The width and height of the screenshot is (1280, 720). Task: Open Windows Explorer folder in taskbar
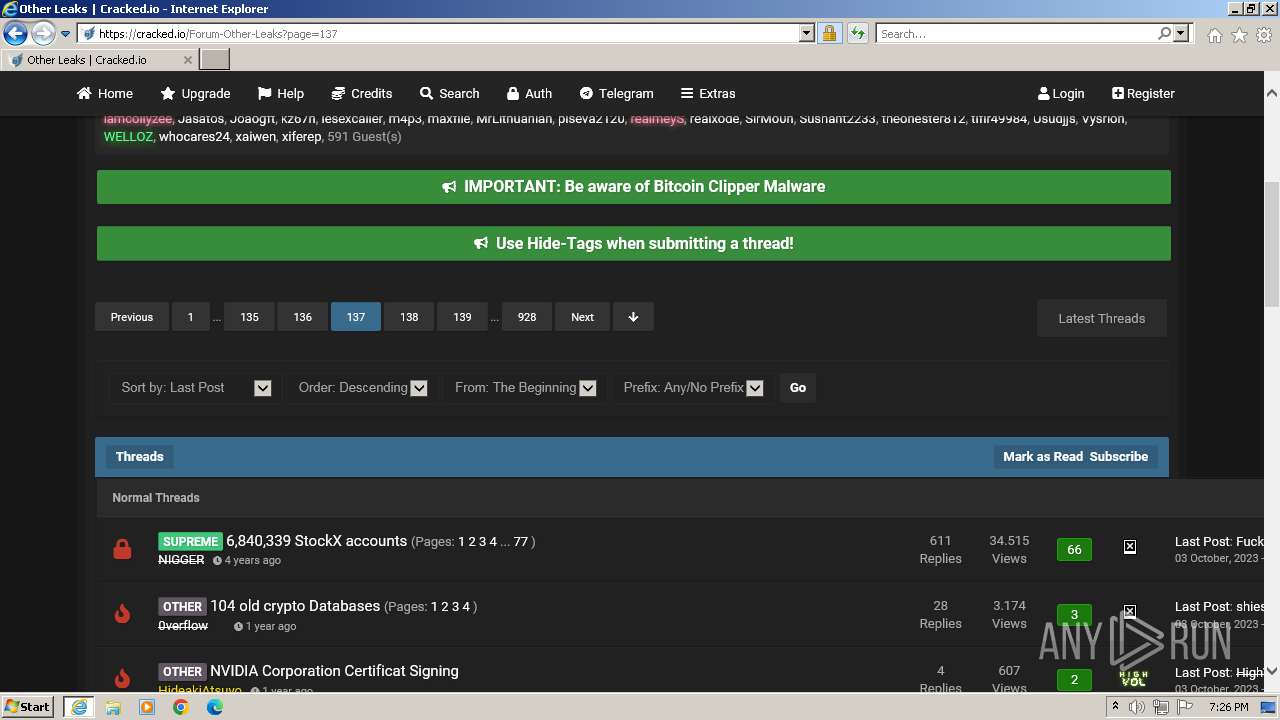[x=113, y=707]
